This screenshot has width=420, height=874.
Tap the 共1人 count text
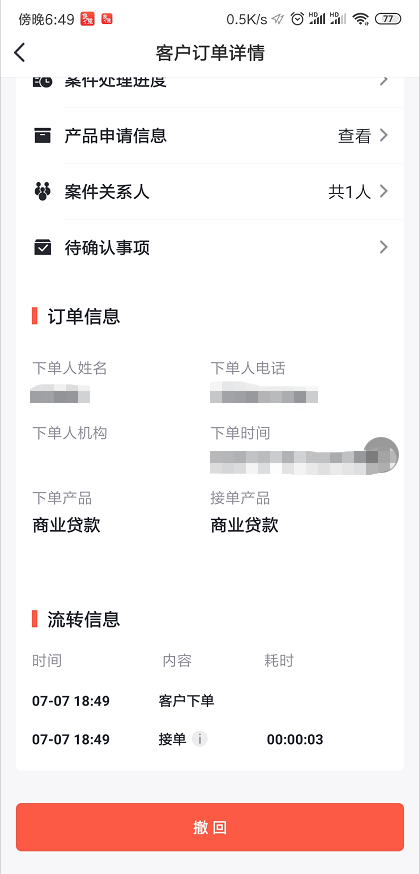click(349, 192)
